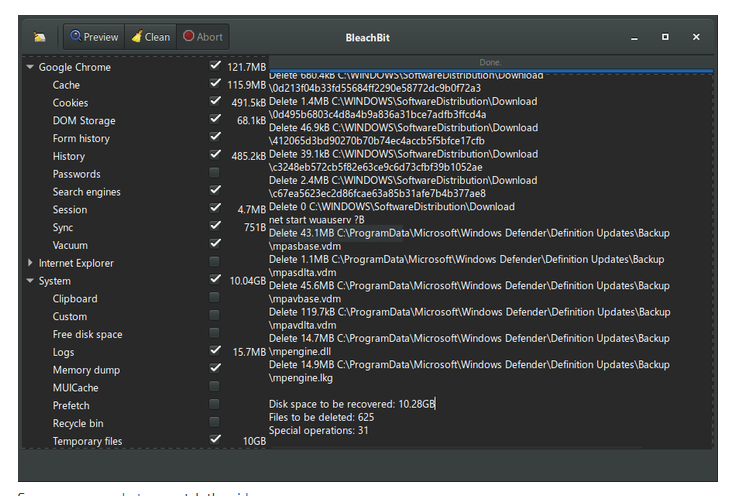Disable the Vacuum checkbox
734x496 pixels.
(215, 243)
